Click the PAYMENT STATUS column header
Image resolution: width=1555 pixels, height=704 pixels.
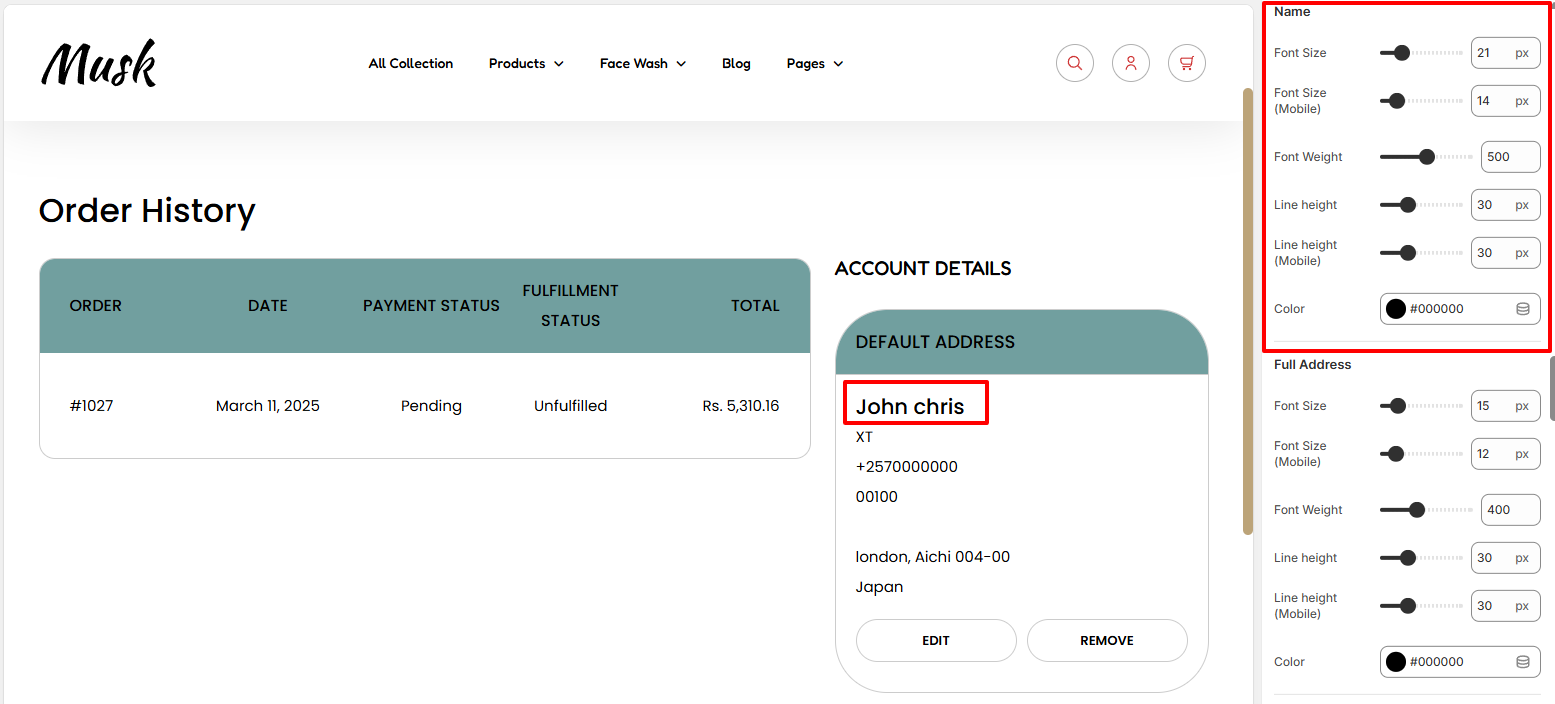coord(431,306)
